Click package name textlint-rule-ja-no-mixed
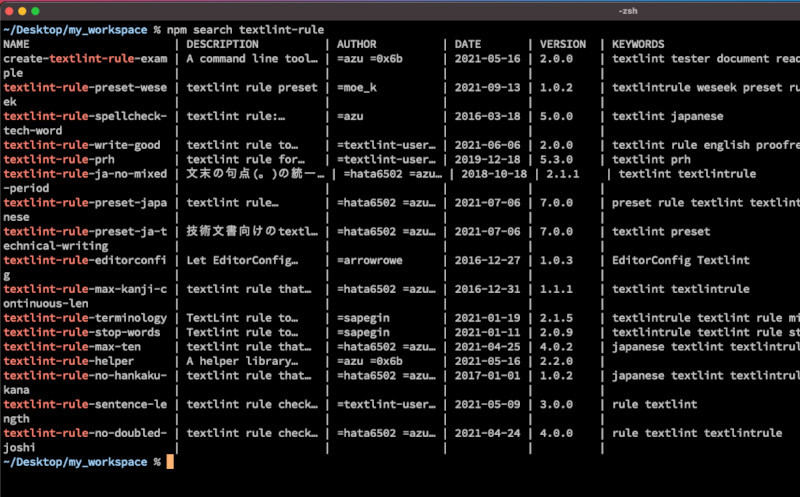The height and width of the screenshot is (497, 800). pos(85,173)
